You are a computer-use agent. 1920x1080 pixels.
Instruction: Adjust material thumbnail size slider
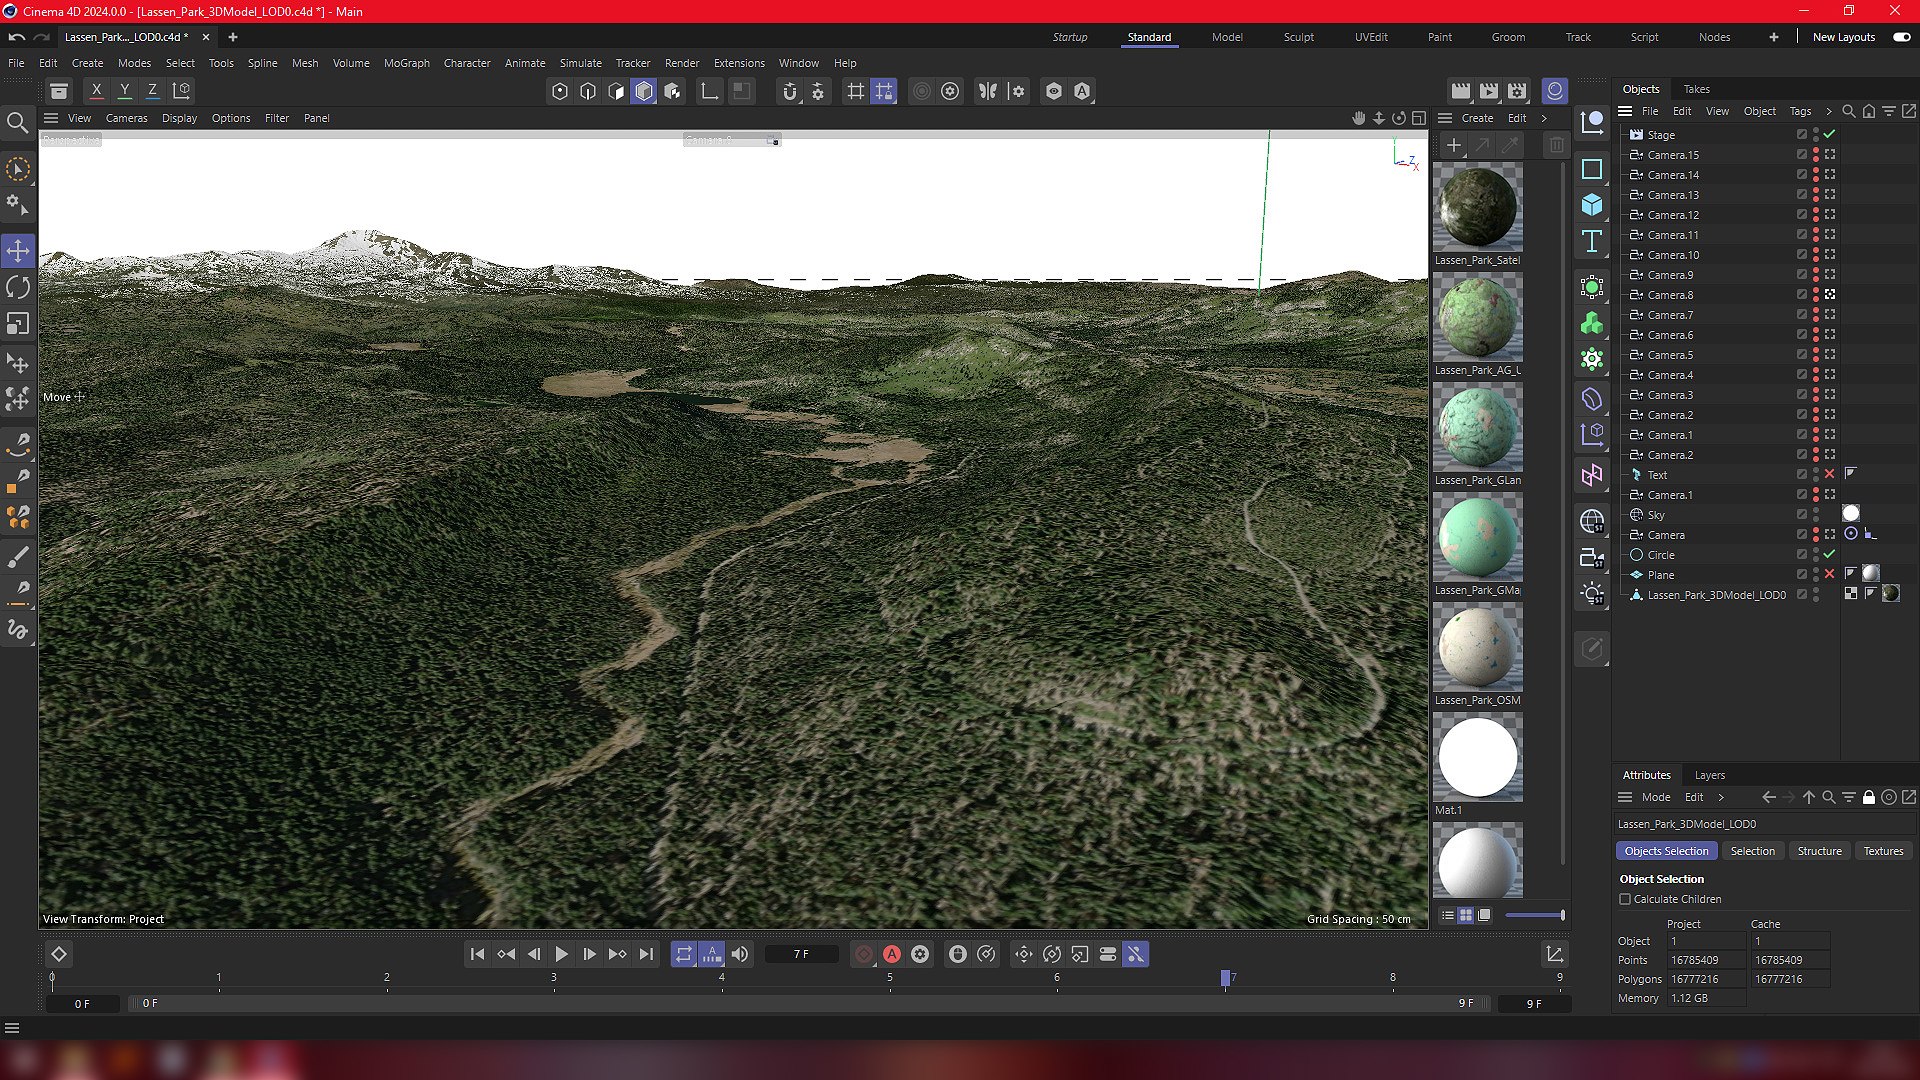pos(1535,915)
